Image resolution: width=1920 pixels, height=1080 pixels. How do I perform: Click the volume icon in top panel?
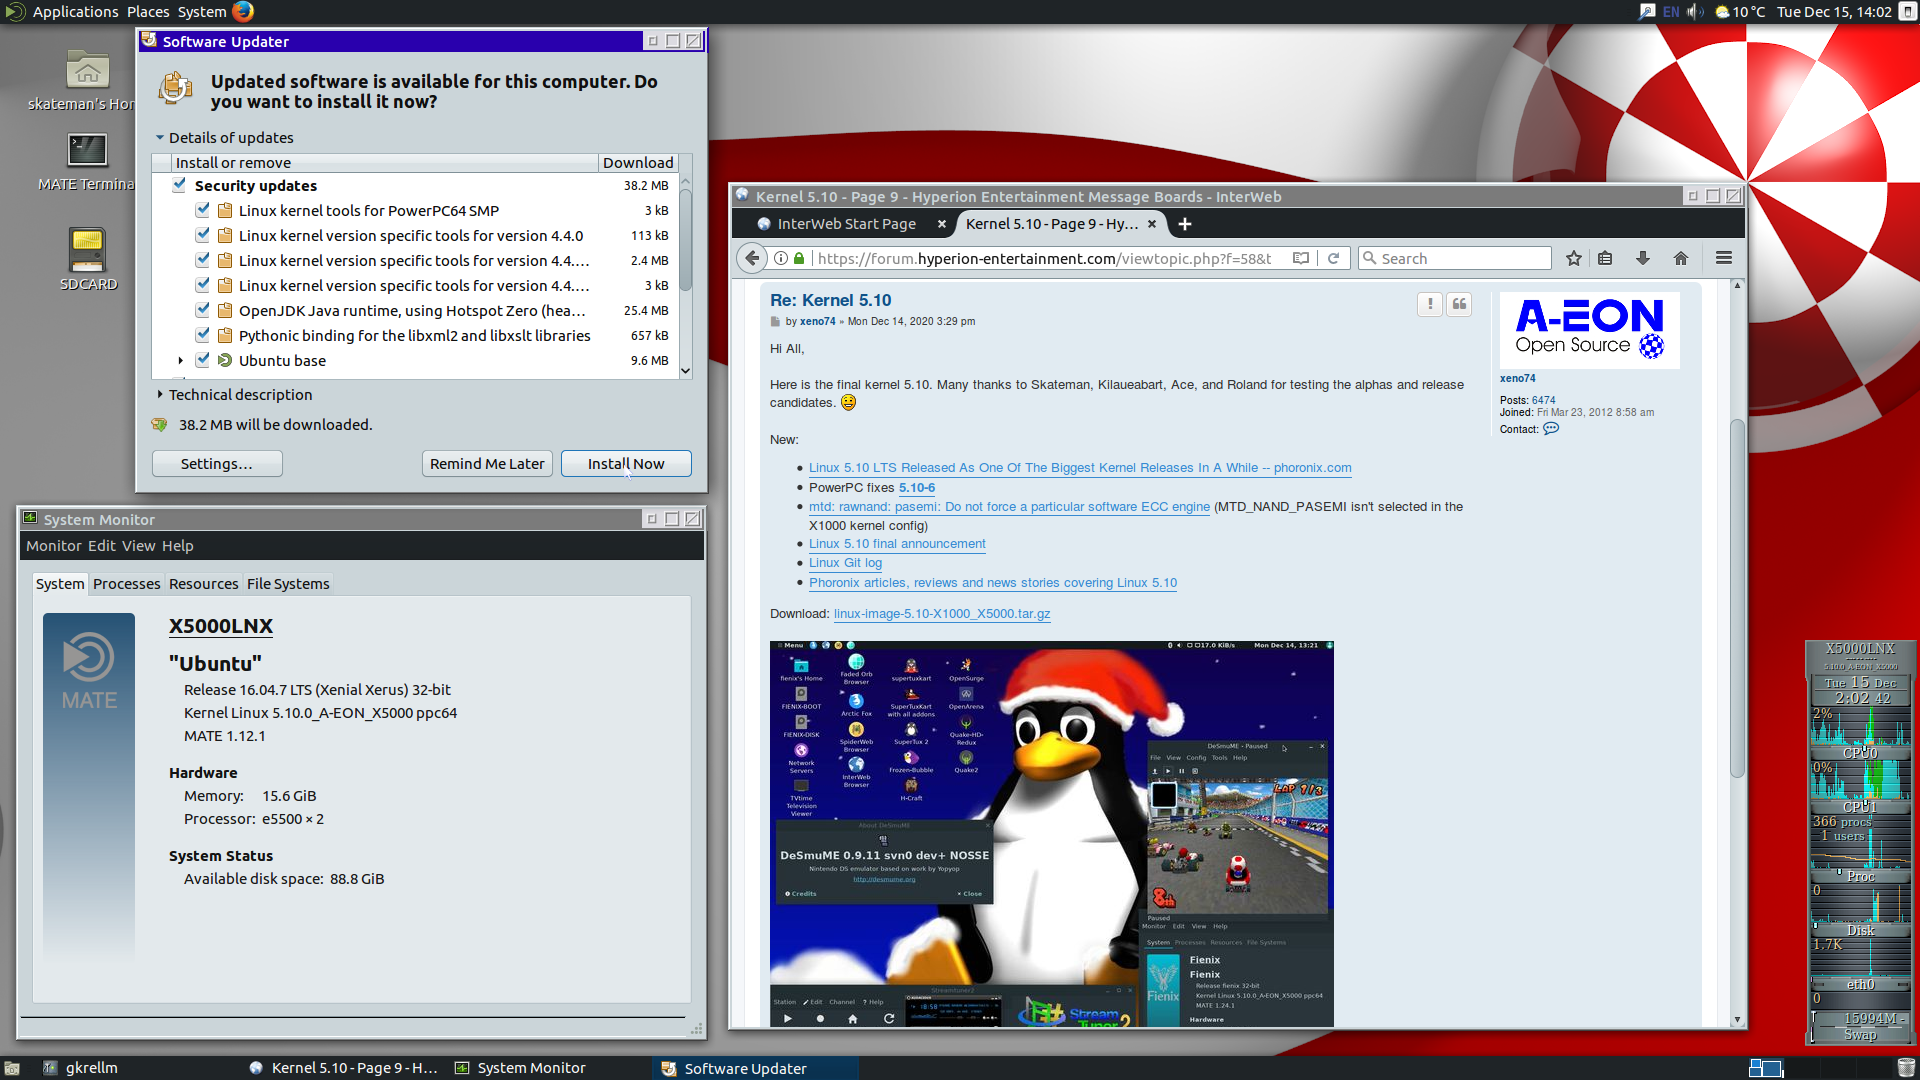[x=1695, y=12]
